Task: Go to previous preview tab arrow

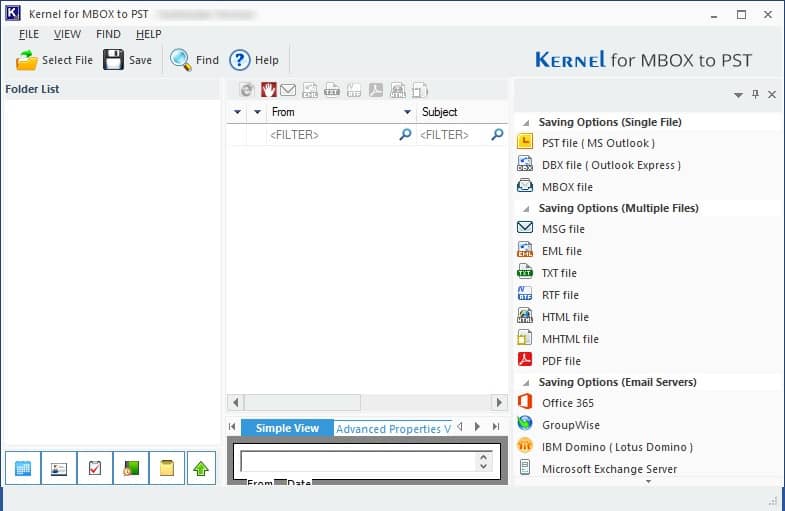Action: (x=460, y=426)
